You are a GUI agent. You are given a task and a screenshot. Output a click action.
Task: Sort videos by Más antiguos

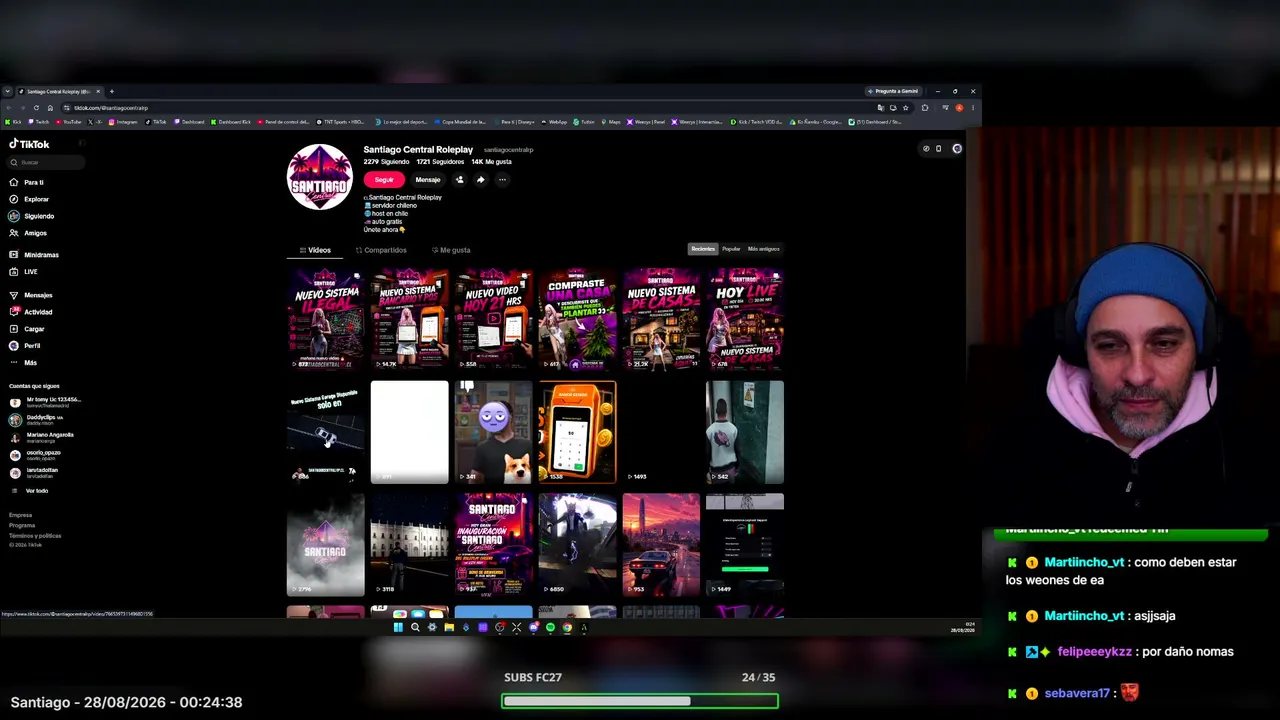763,249
